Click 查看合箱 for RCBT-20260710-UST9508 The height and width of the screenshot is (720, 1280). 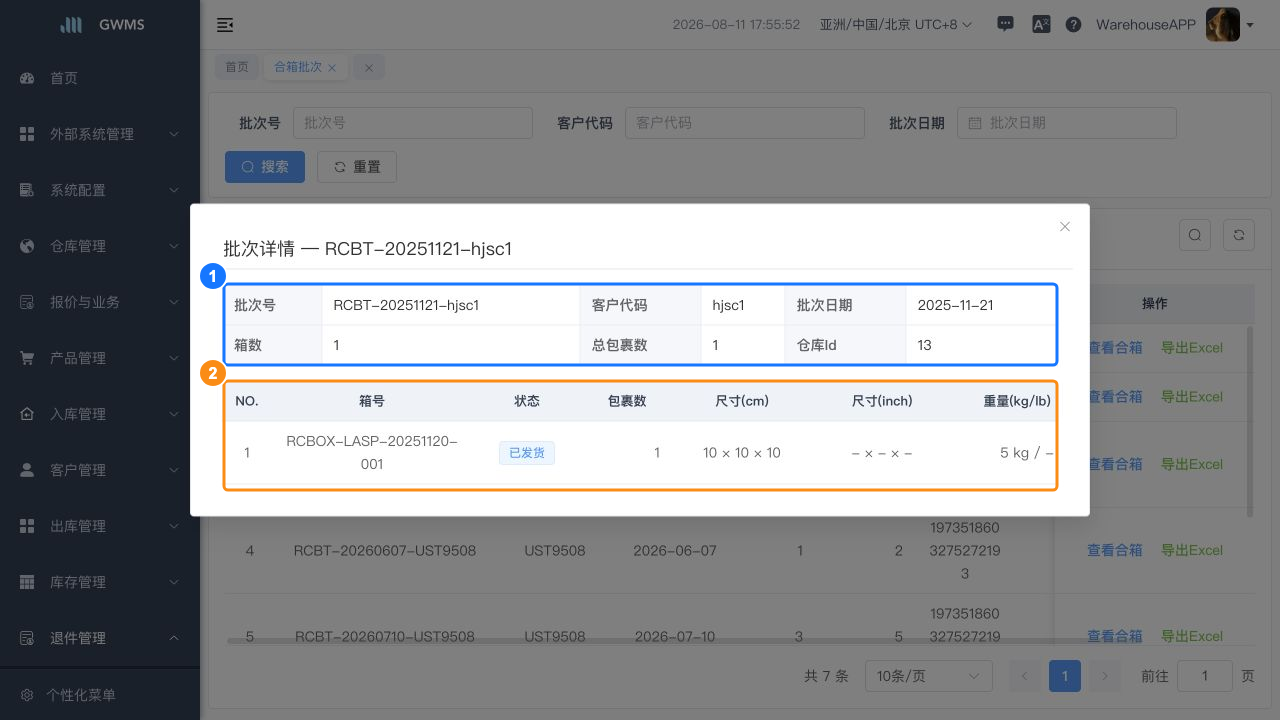1115,636
